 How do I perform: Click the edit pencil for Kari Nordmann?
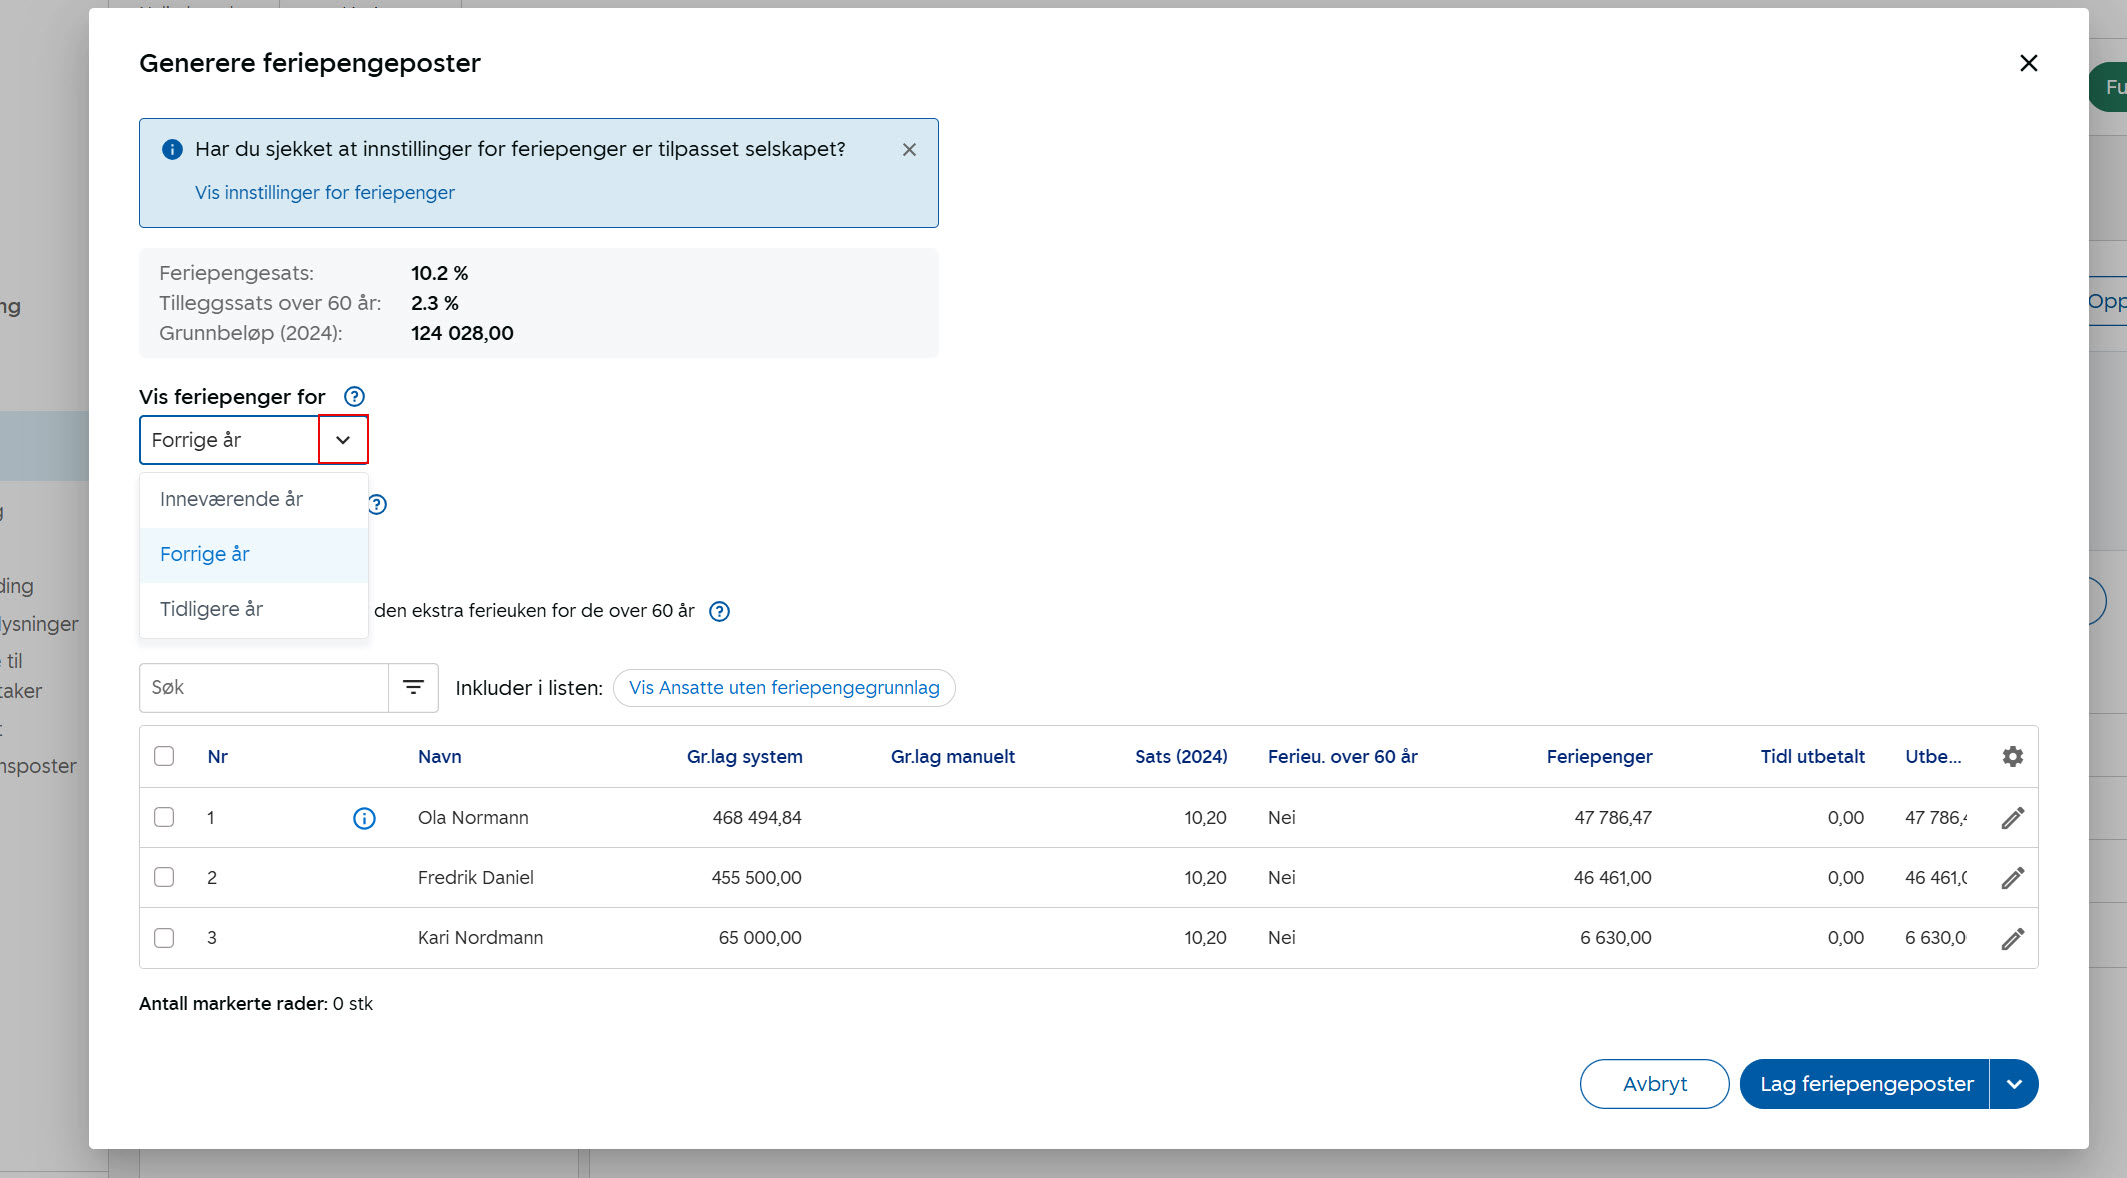pyautogui.click(x=2012, y=938)
